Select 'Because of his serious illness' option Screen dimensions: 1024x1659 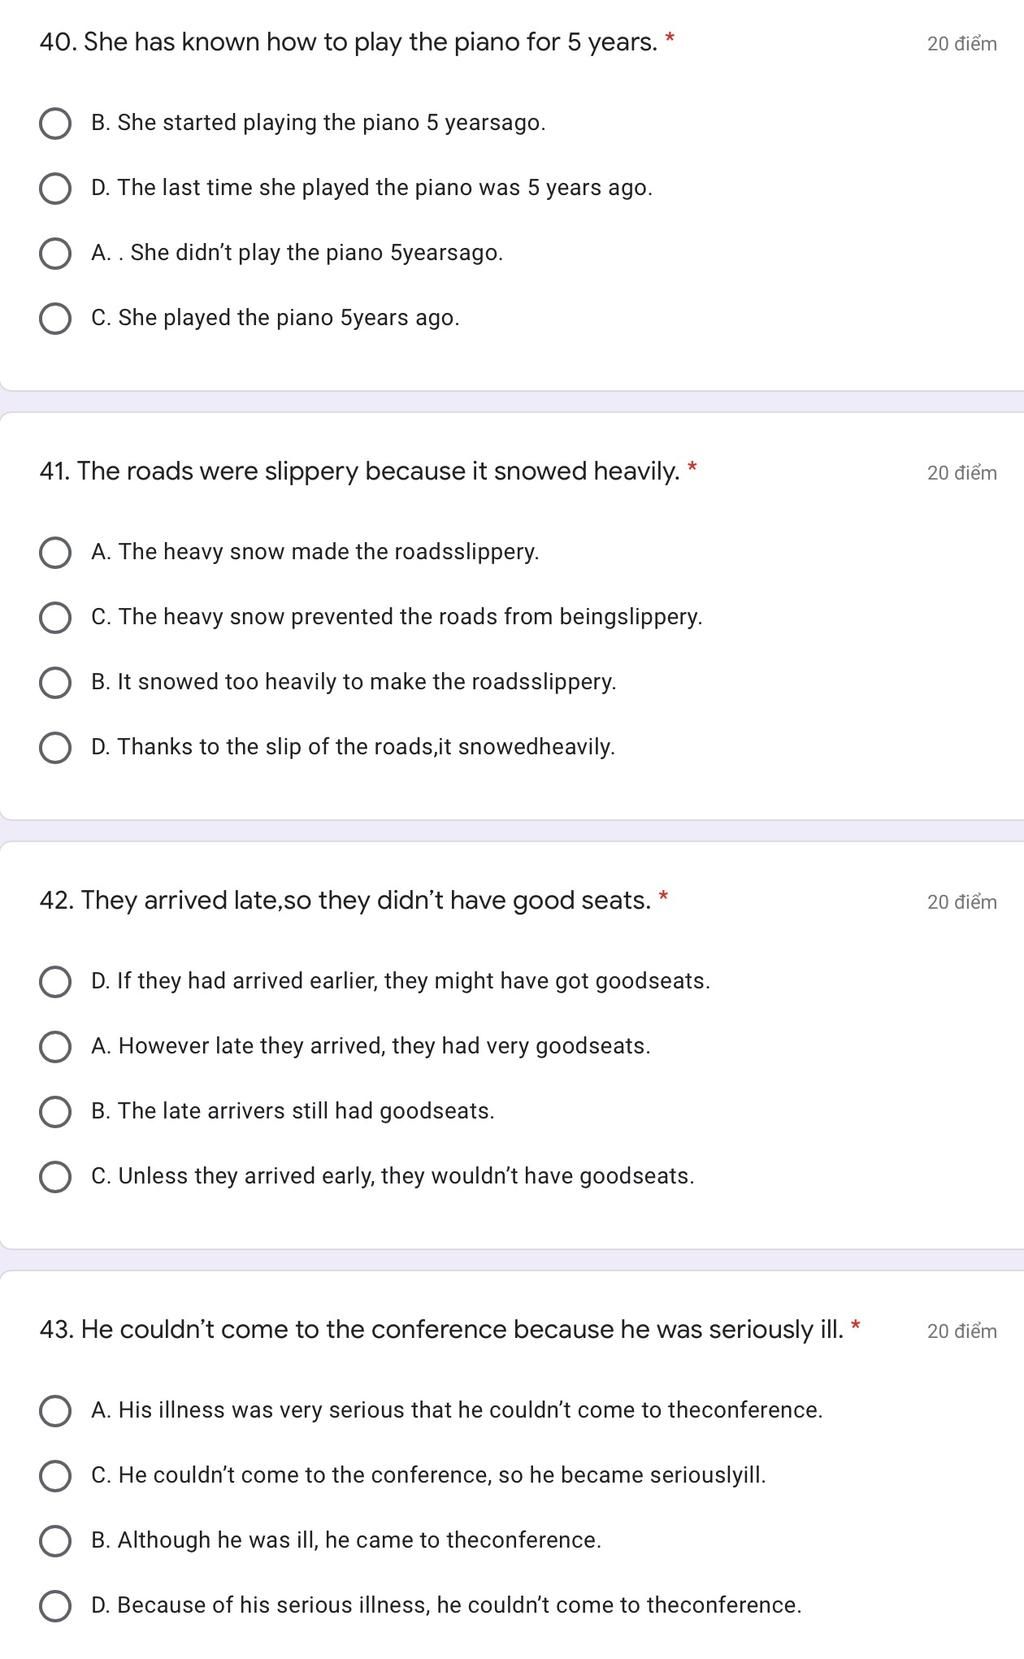[54, 1606]
